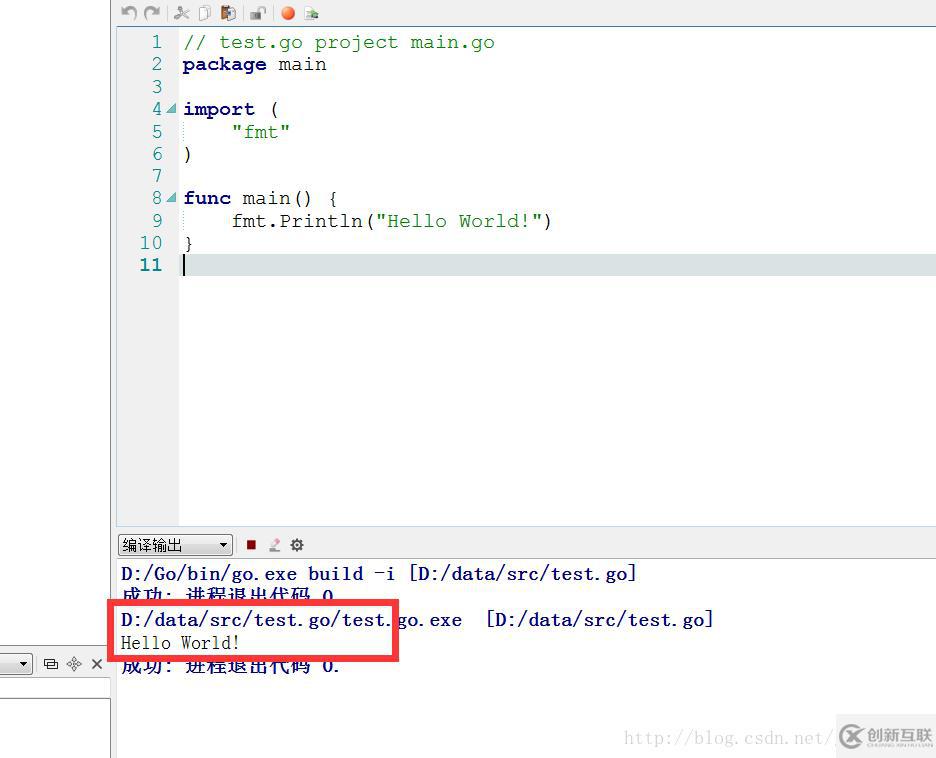Stop the running process with red square
This screenshot has width=936, height=758.
tap(251, 544)
